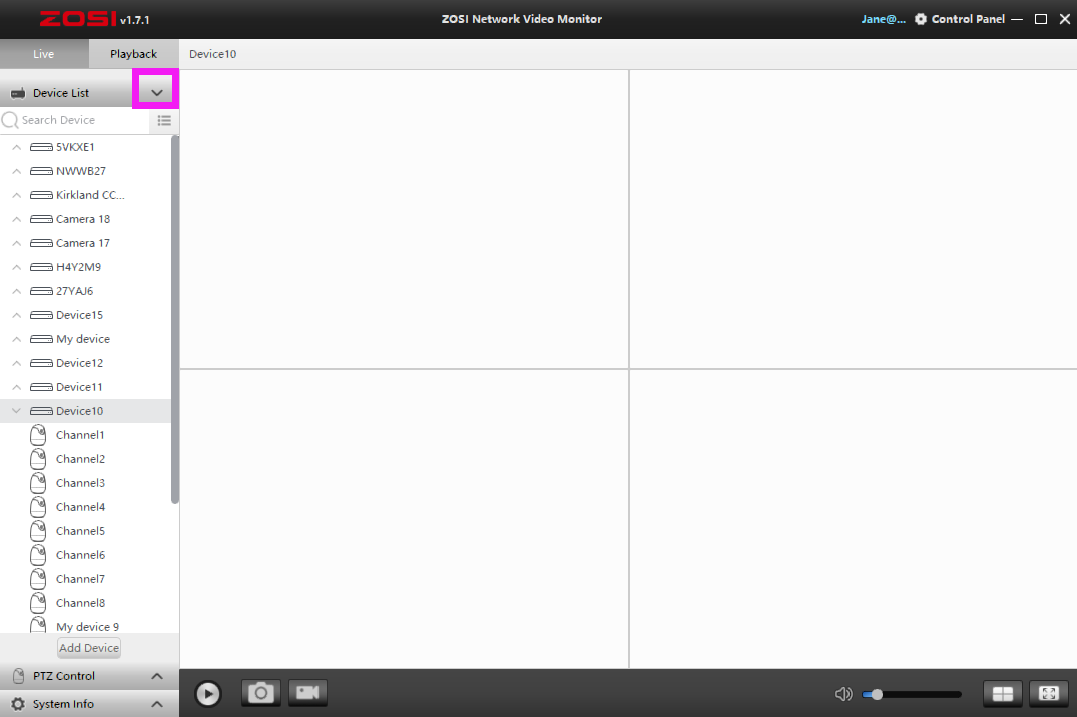Switch to the Live tab
Viewport: 1077px width, 717px height.
(43, 54)
